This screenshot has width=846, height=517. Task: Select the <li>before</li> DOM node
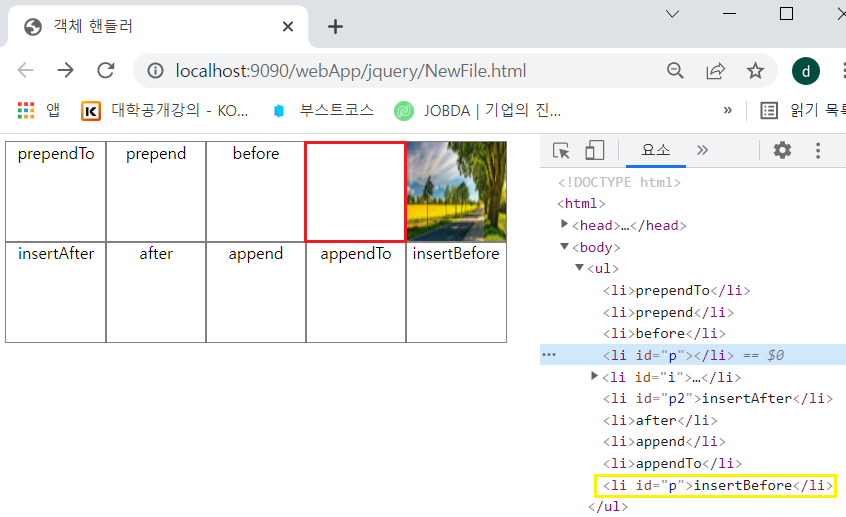pos(664,334)
